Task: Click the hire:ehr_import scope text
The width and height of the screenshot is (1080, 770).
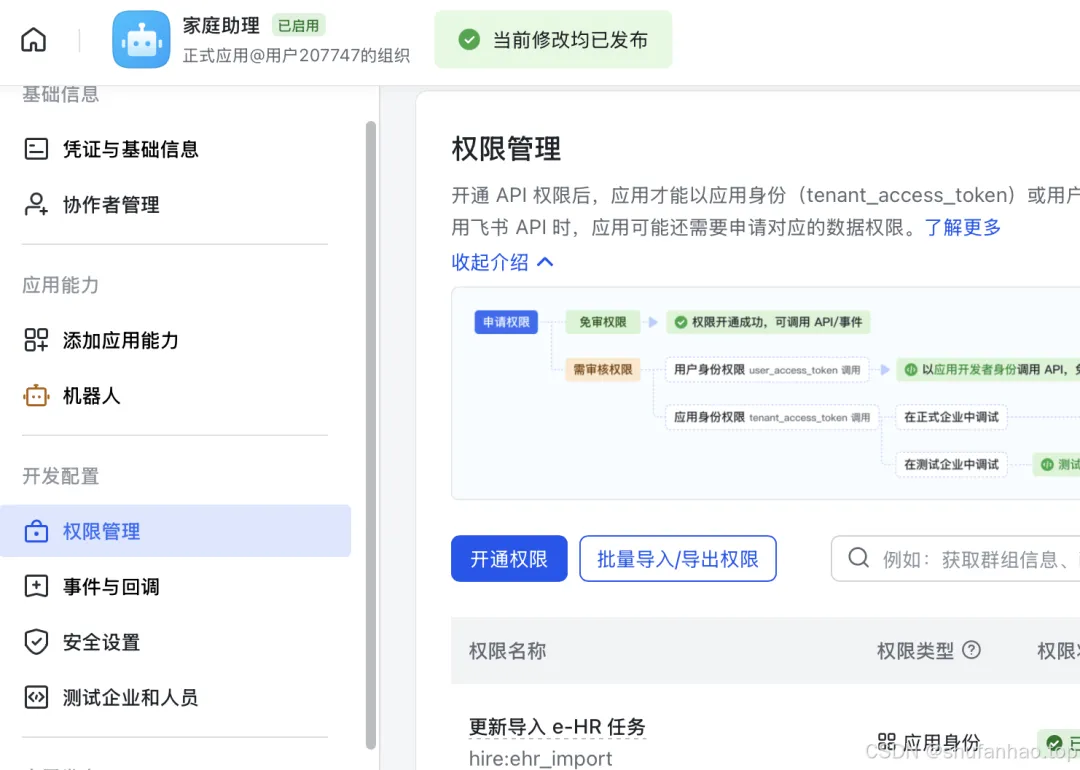Action: coord(540,758)
